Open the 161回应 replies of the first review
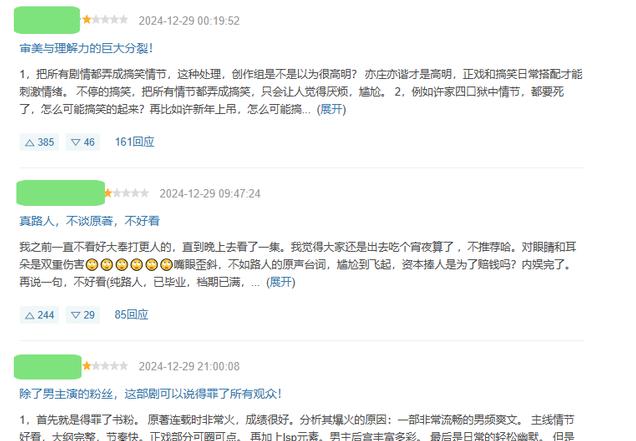The height and width of the screenshot is (441, 636). (135, 142)
